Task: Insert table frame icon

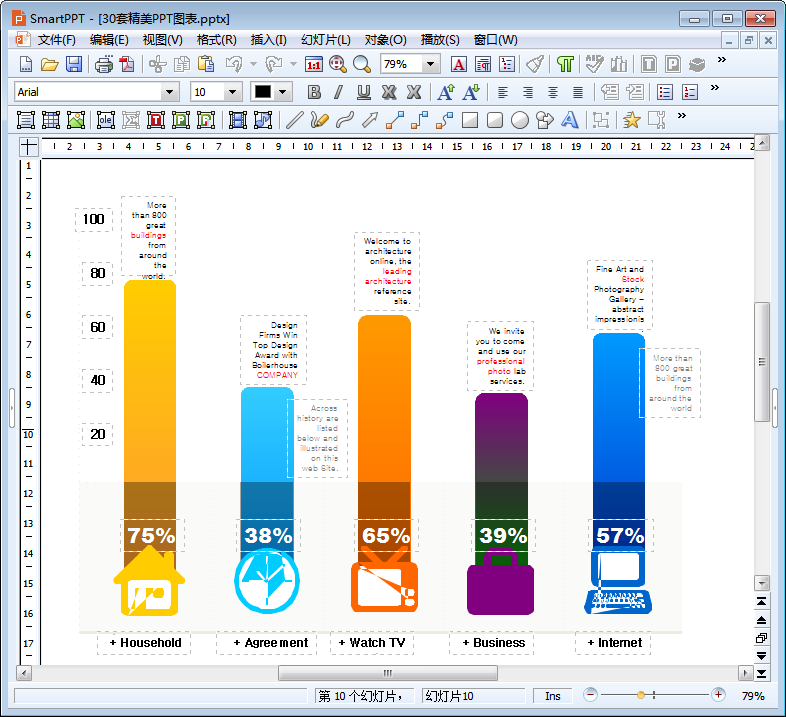Action: [51, 120]
